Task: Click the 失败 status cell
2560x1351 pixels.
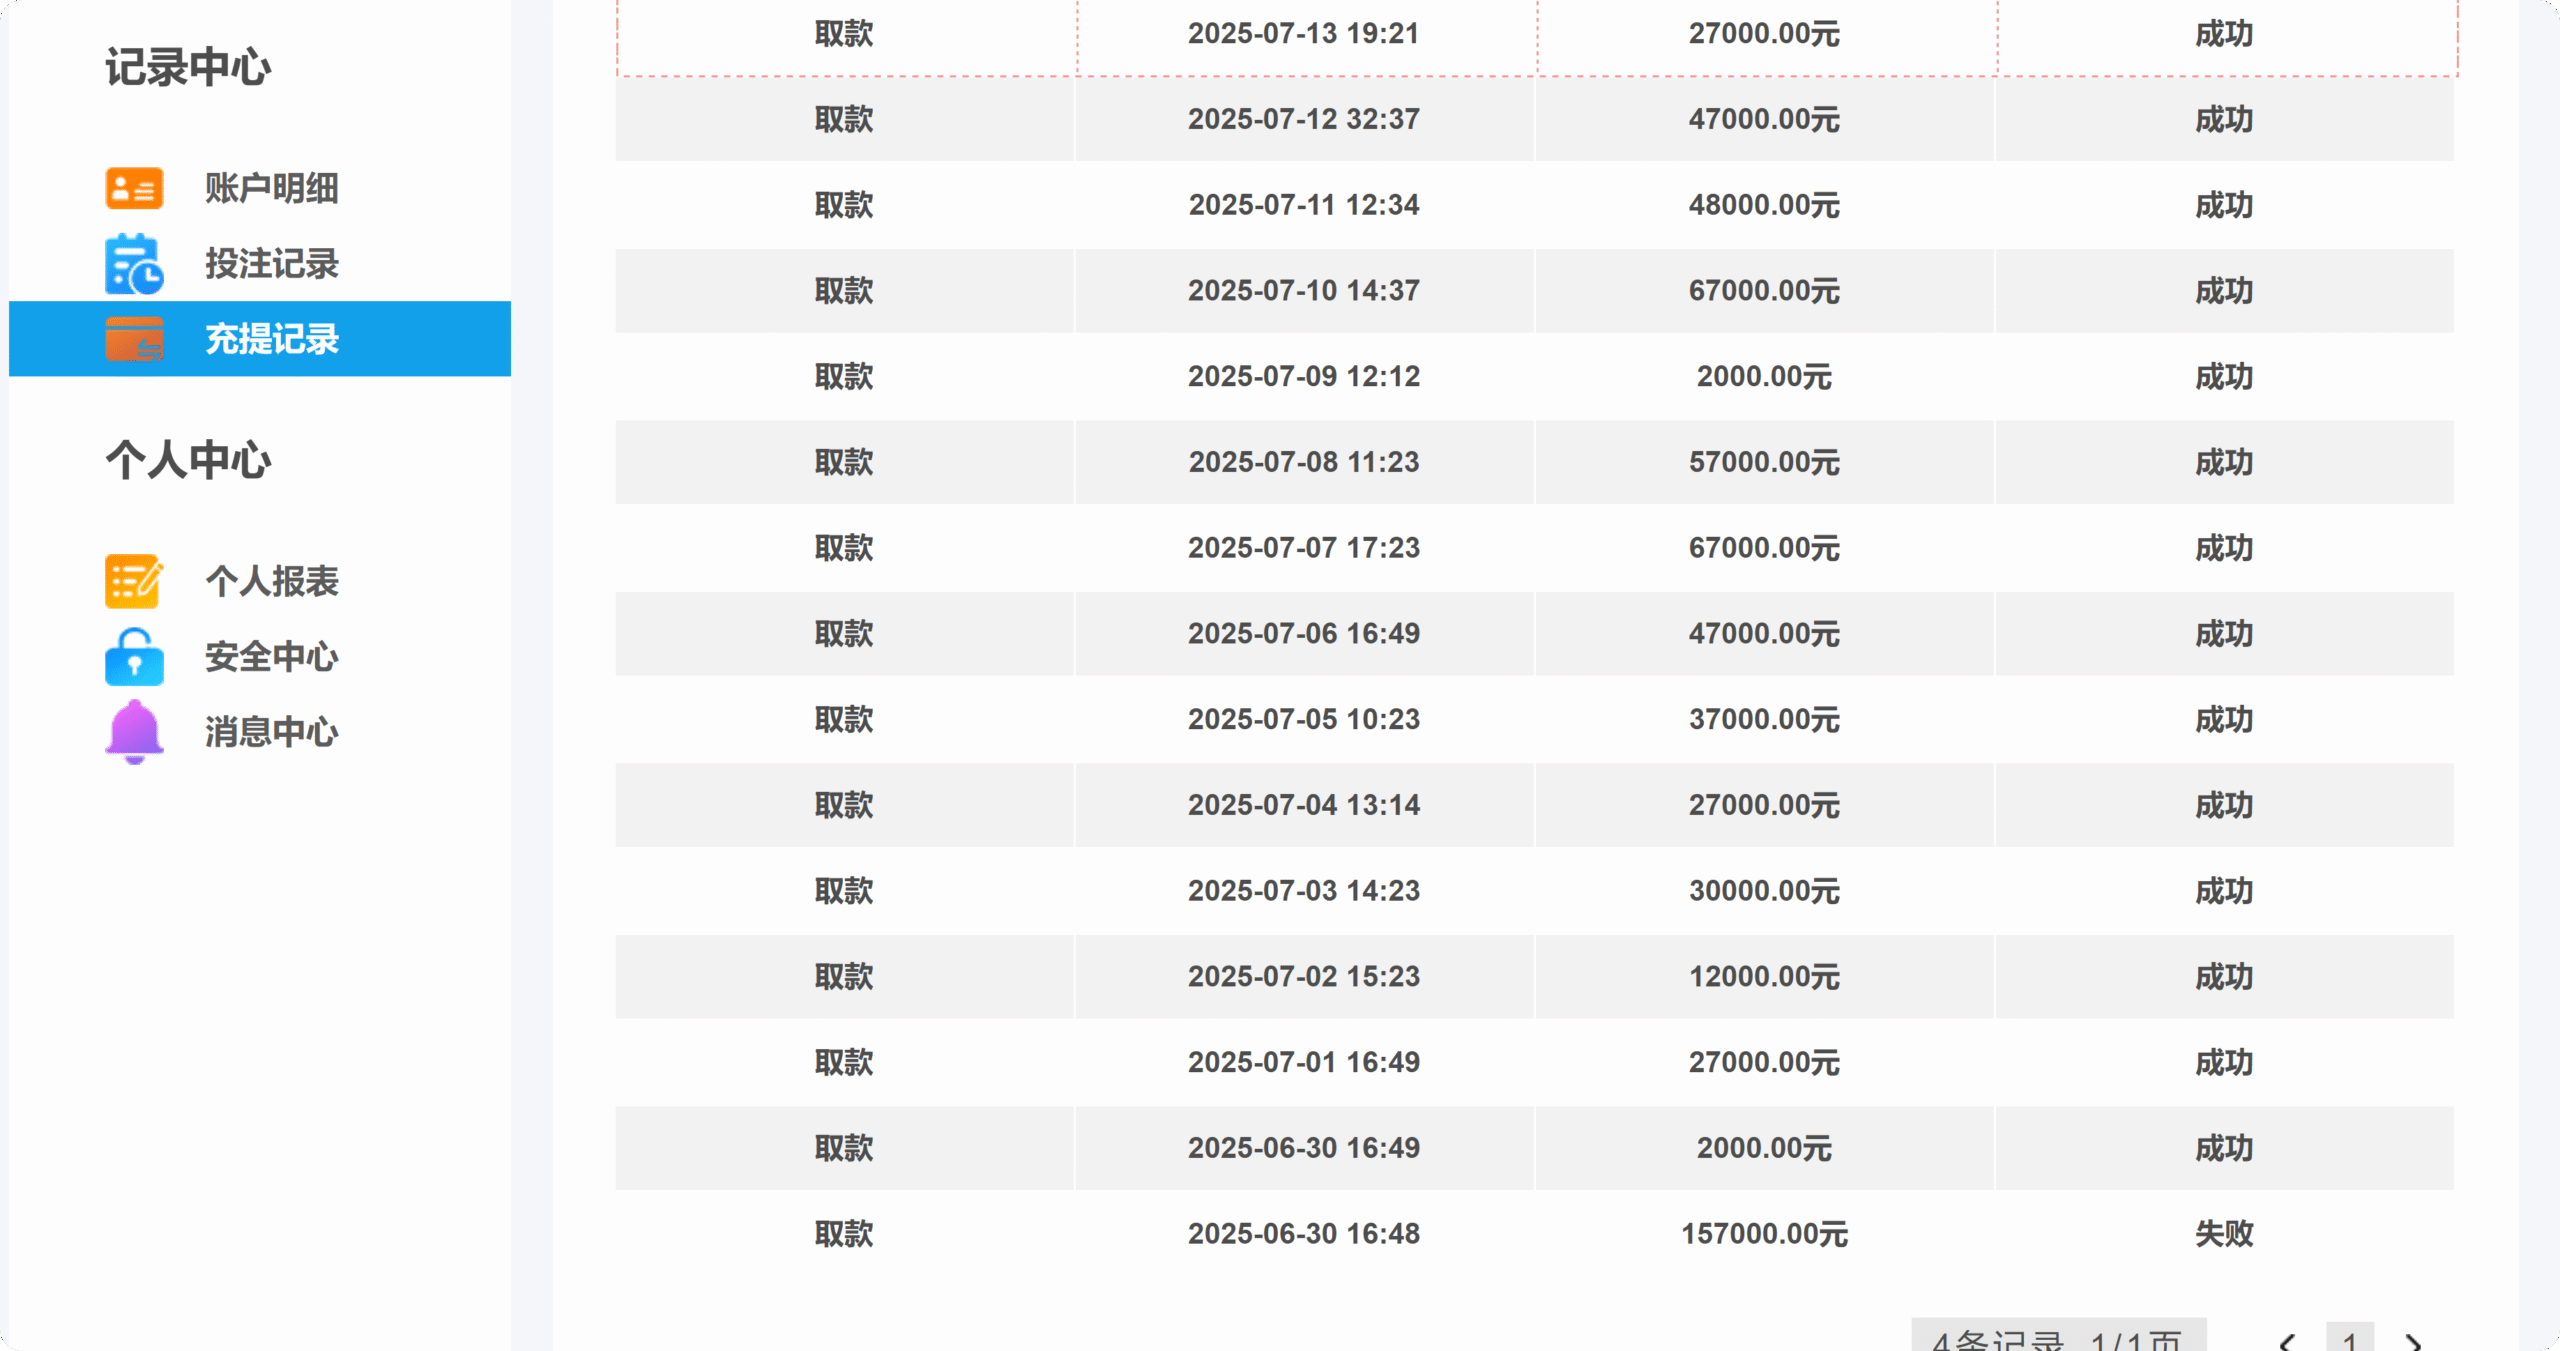Action: click(2224, 1234)
